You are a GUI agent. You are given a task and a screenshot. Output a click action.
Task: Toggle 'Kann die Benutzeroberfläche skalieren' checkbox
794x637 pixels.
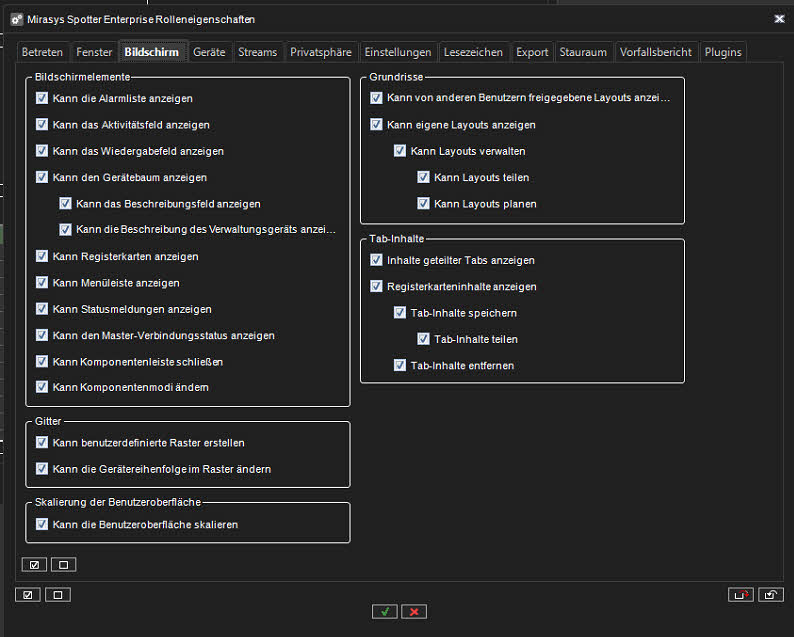(42, 524)
